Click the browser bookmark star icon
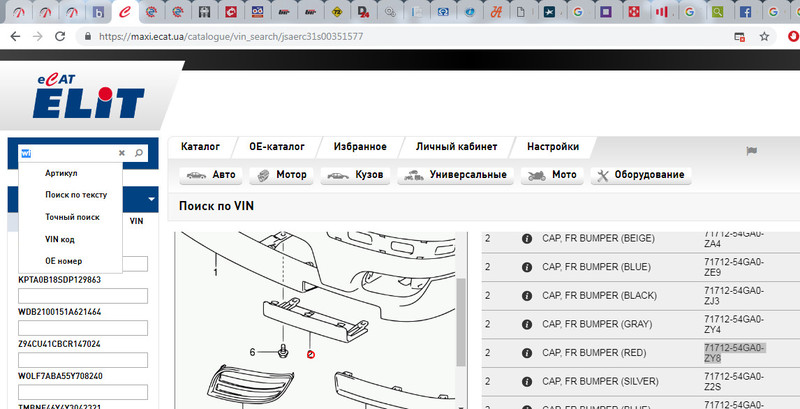Screen dimensions: 800x409 click(x=764, y=36)
